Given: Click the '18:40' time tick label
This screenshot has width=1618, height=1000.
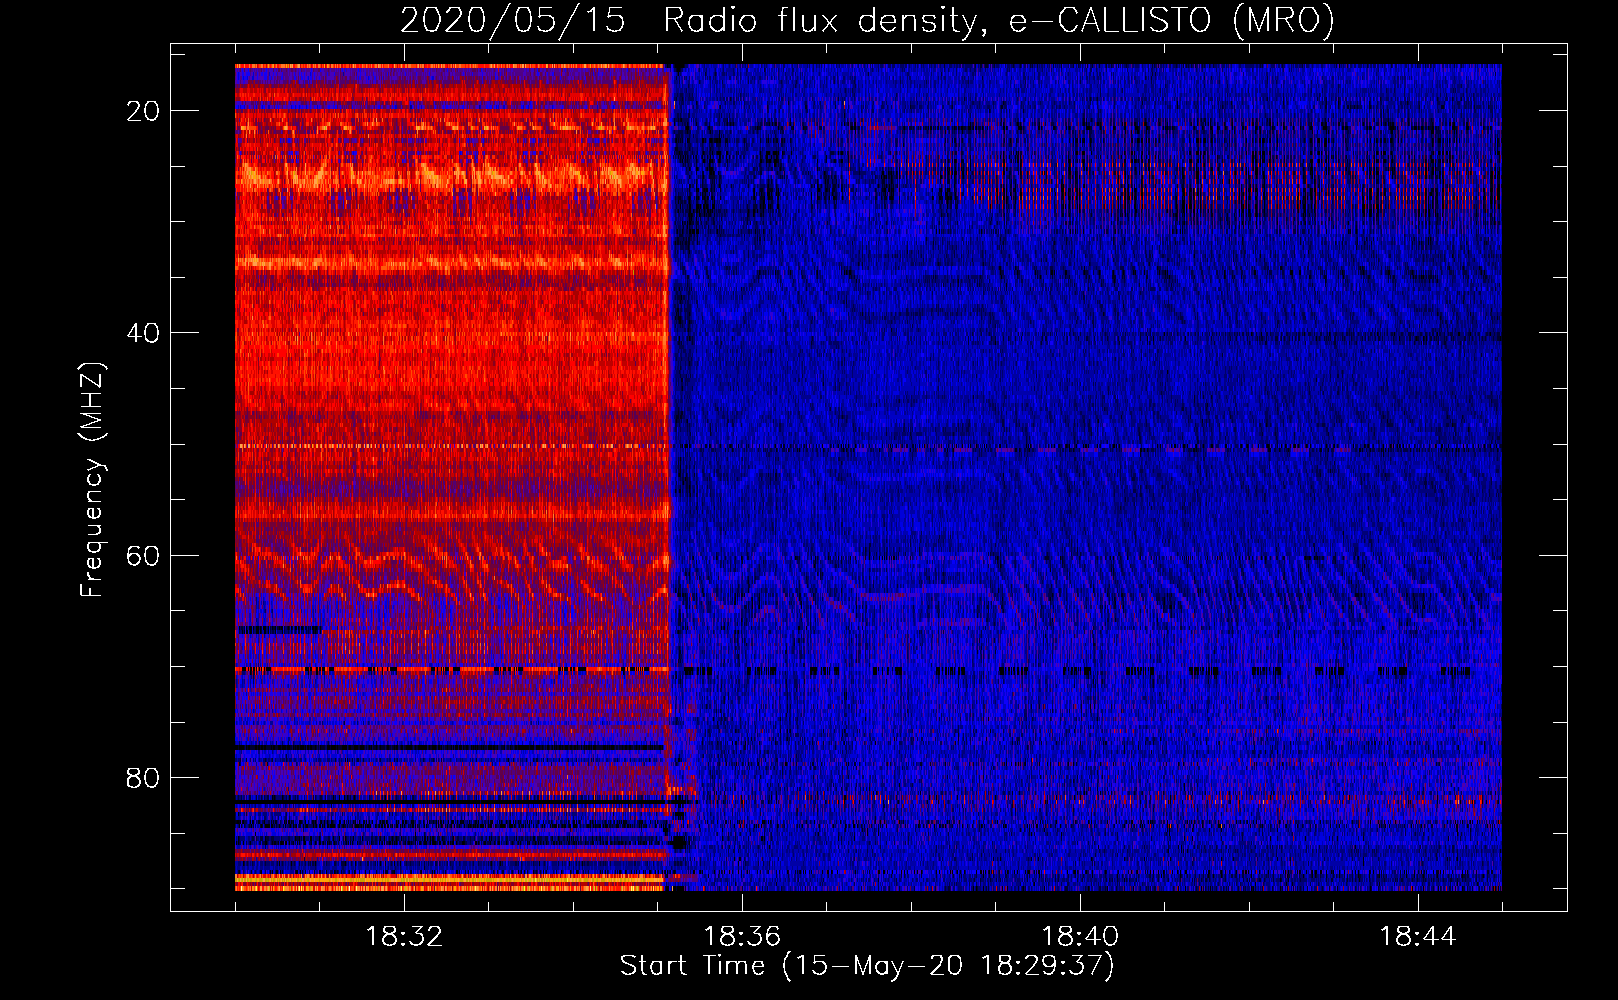Looking at the screenshot, I should point(1080,937).
